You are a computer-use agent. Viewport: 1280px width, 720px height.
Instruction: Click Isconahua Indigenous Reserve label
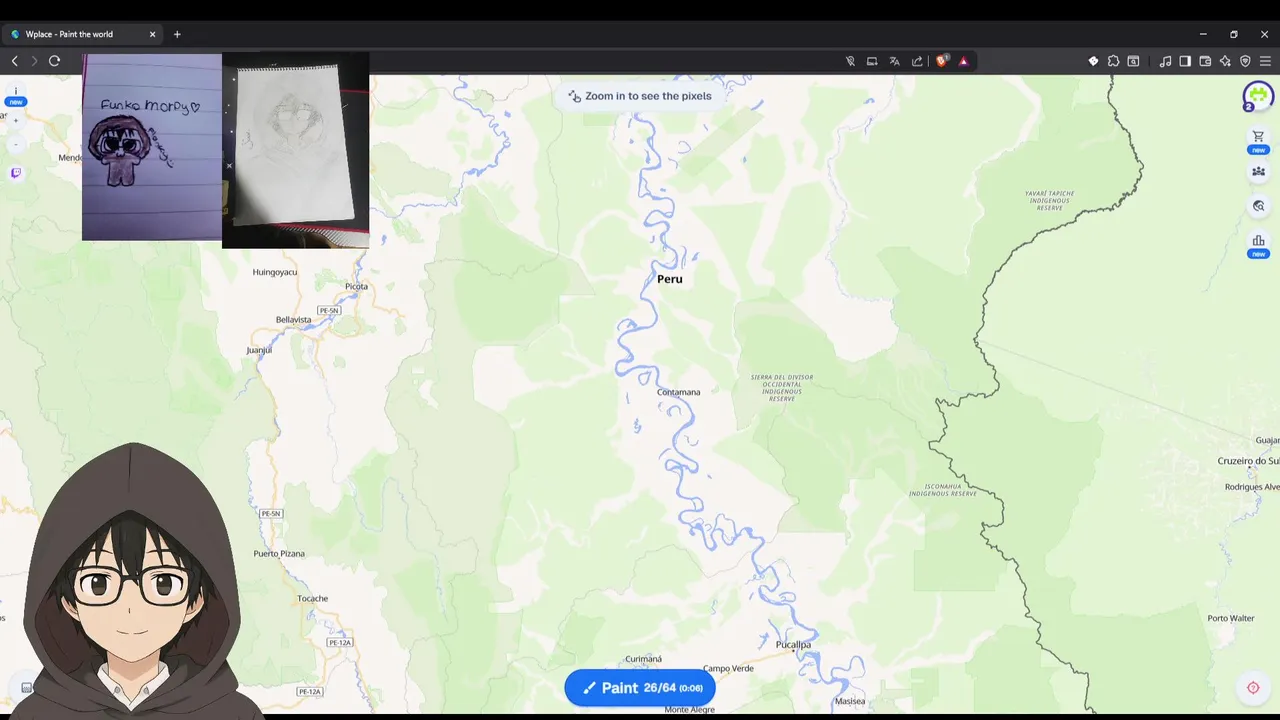(x=943, y=490)
